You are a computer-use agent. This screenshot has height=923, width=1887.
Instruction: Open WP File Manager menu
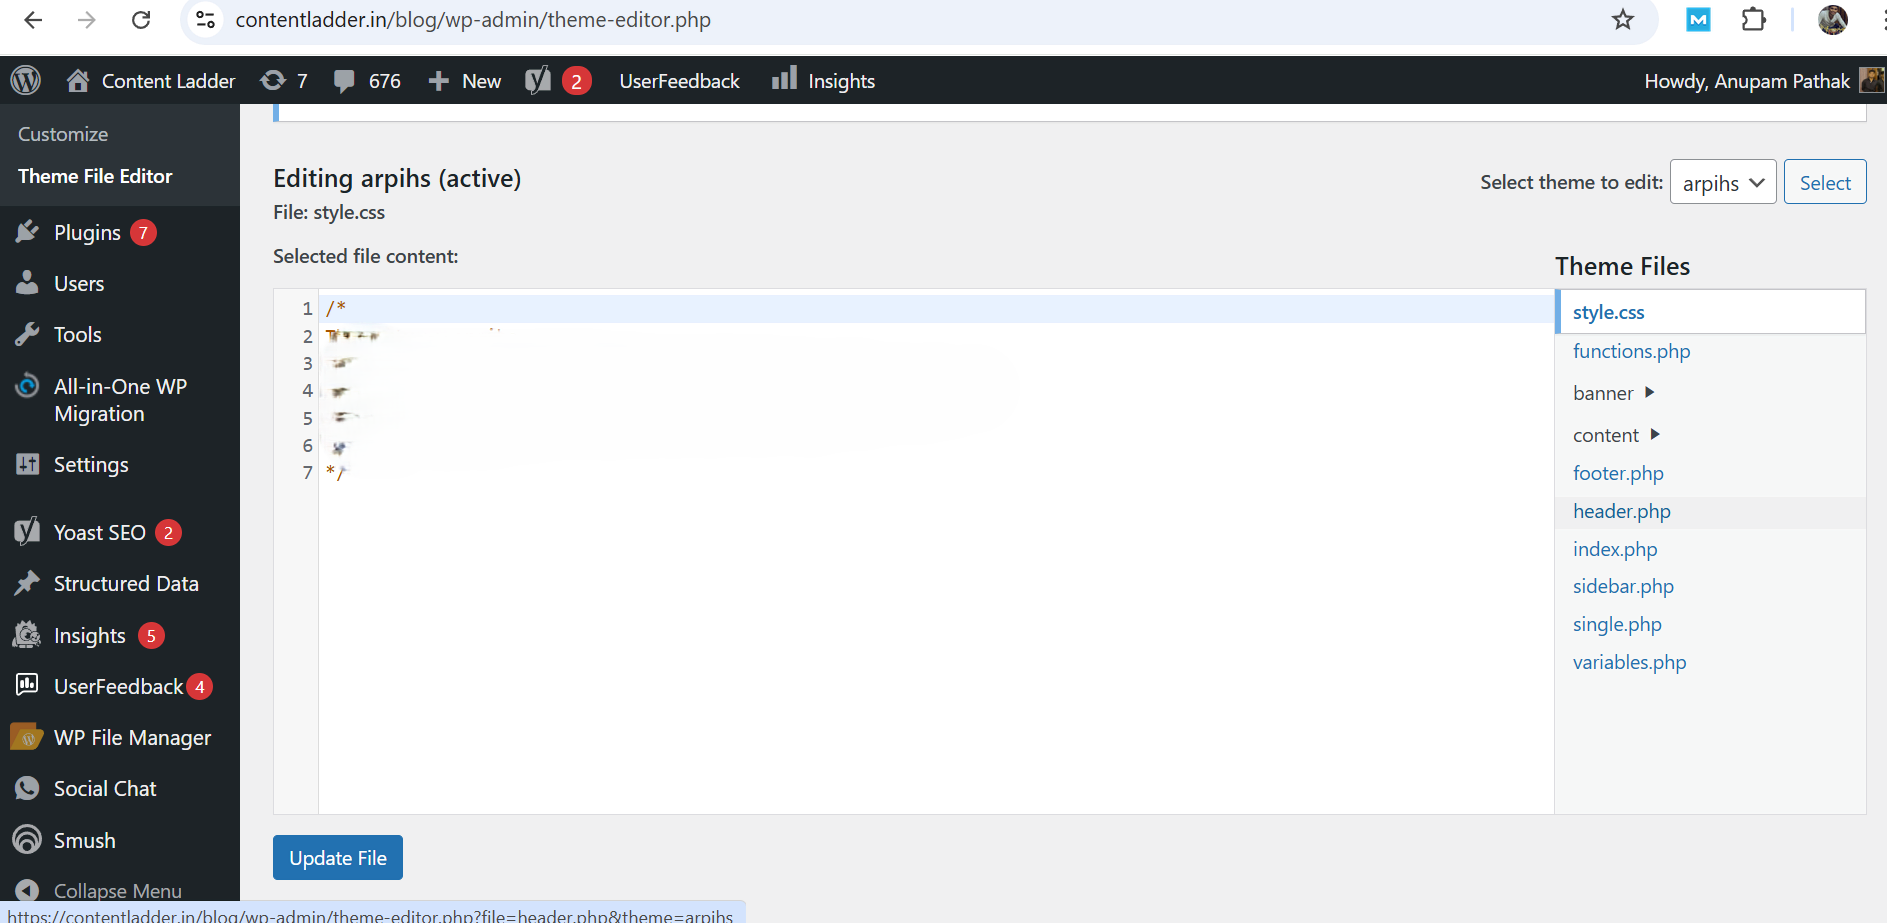[x=132, y=738]
